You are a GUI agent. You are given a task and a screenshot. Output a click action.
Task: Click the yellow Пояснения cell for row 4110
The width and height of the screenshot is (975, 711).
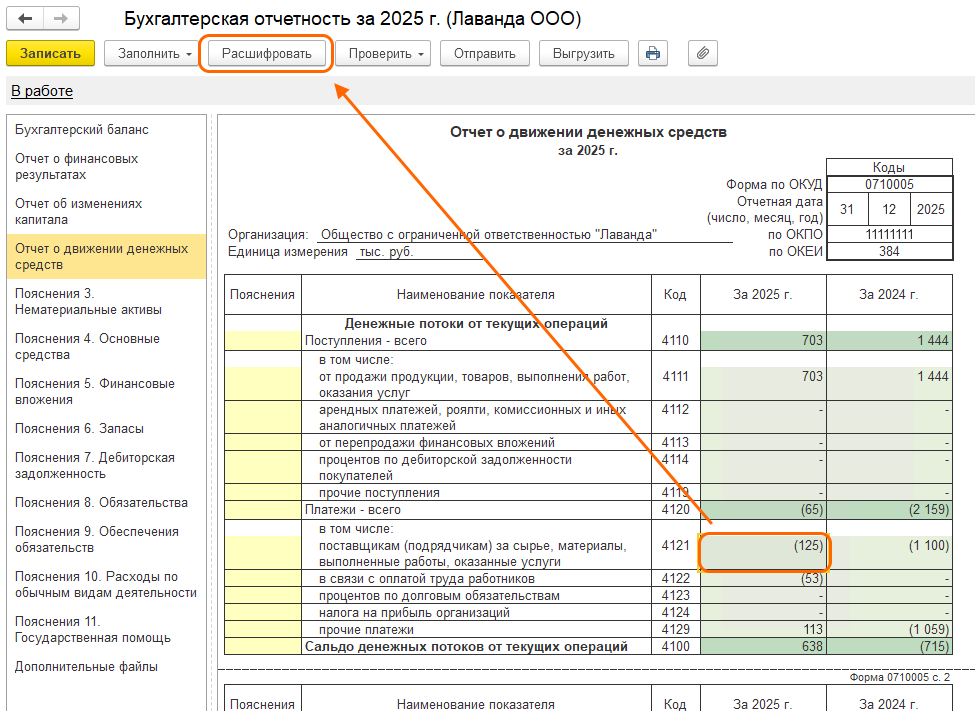(262, 341)
